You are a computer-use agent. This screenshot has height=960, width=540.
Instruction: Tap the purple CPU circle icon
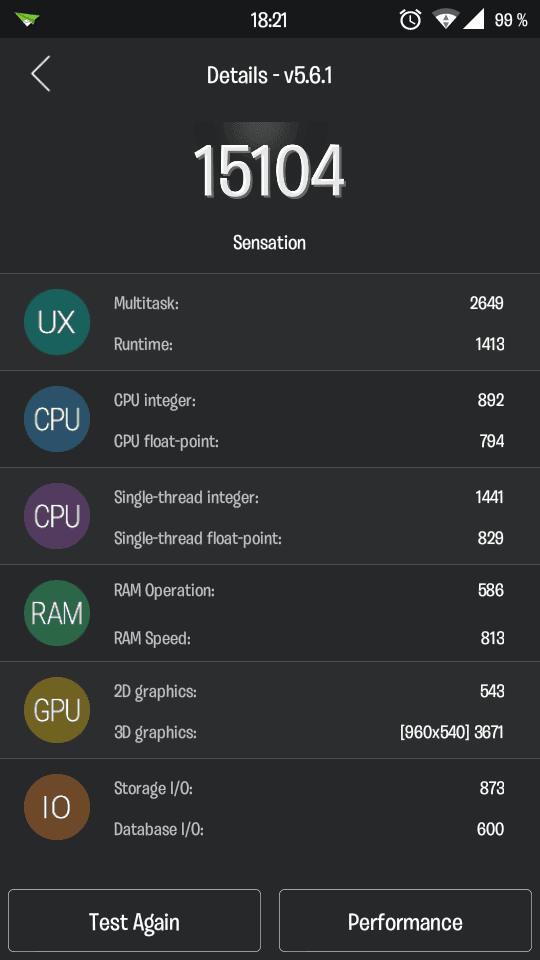click(57, 516)
